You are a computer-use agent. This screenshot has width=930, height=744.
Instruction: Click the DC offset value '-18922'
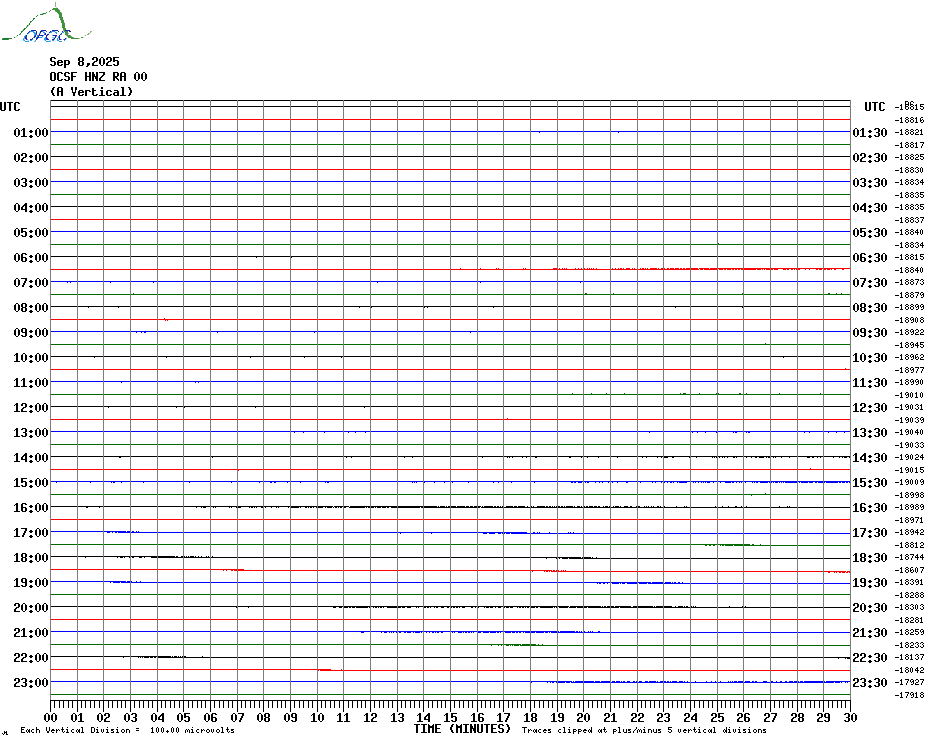point(909,332)
